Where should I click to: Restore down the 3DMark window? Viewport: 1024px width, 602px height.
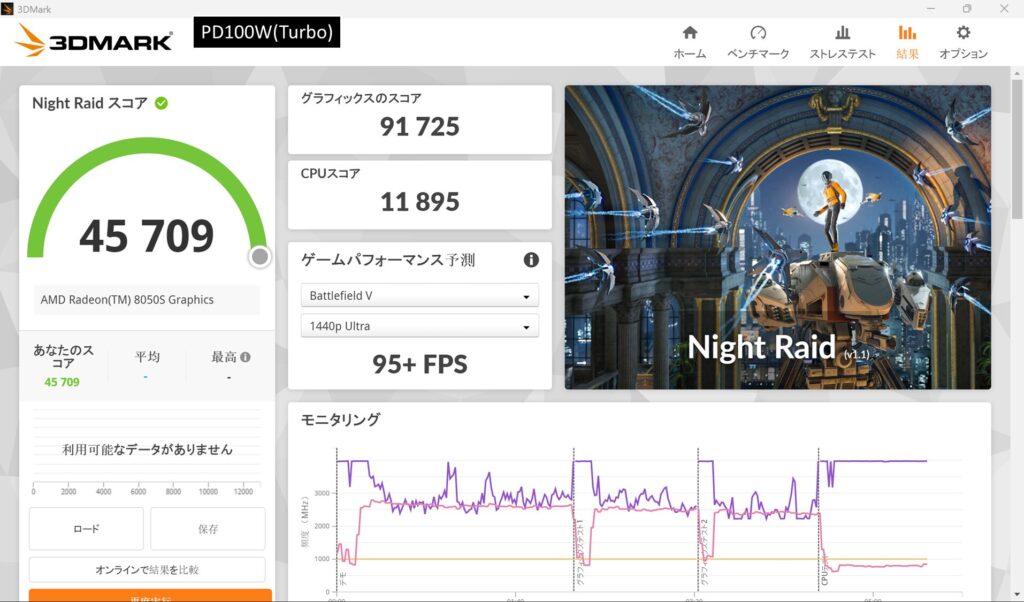pyautogui.click(x=967, y=8)
